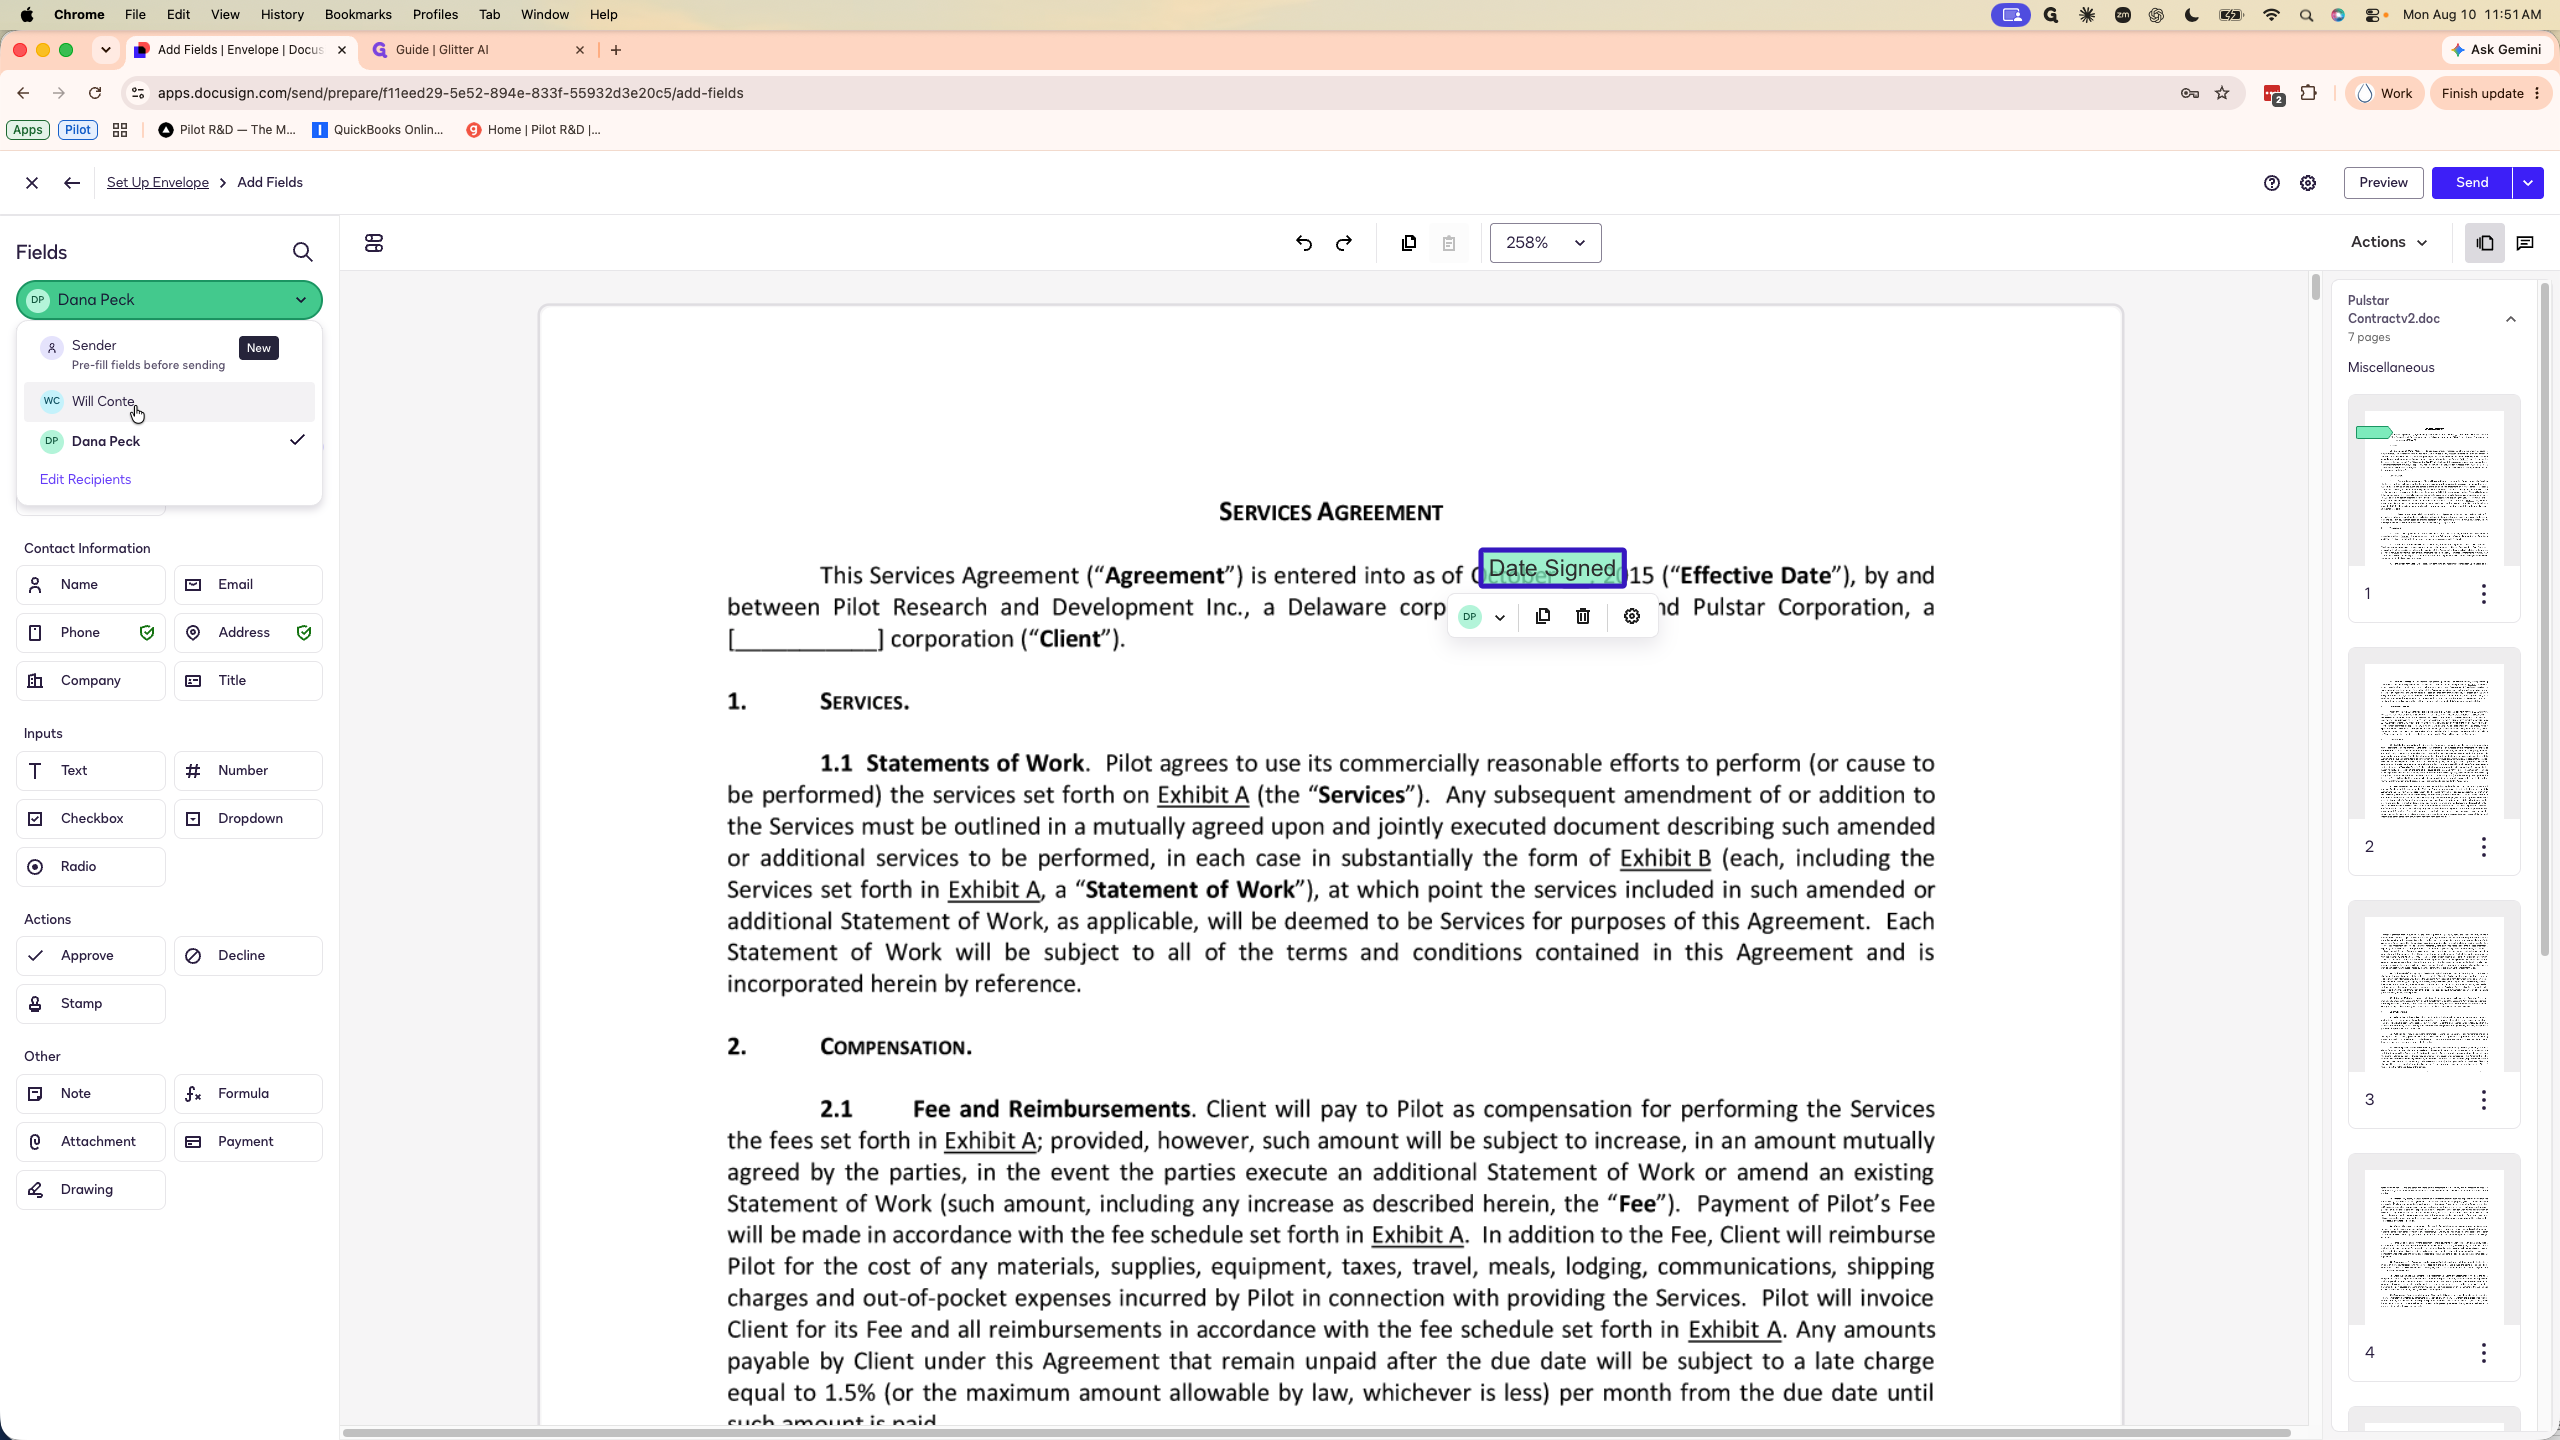Open page 4 thumbnail
This screenshot has height=1440, width=2560.
coord(2434,1248)
